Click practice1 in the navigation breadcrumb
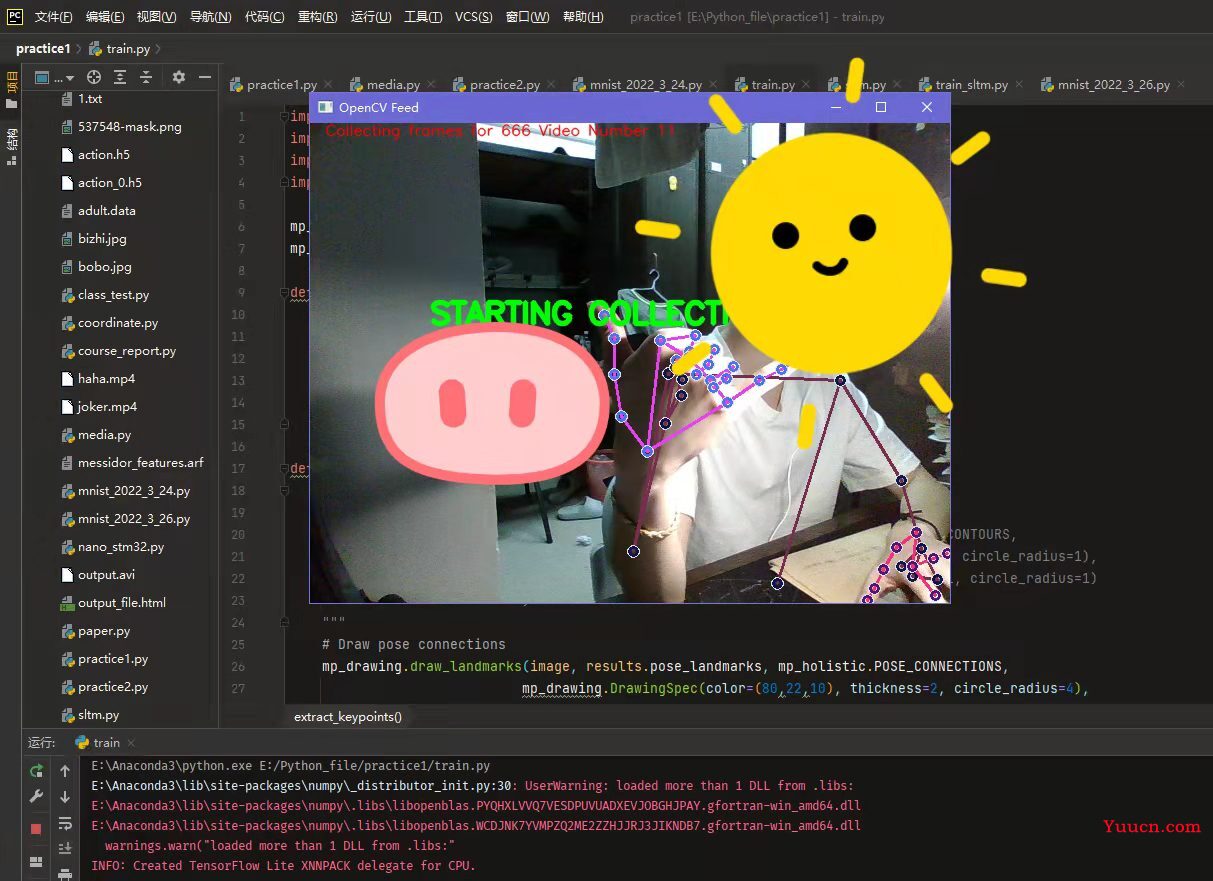The height and width of the screenshot is (881, 1213). click(43, 48)
